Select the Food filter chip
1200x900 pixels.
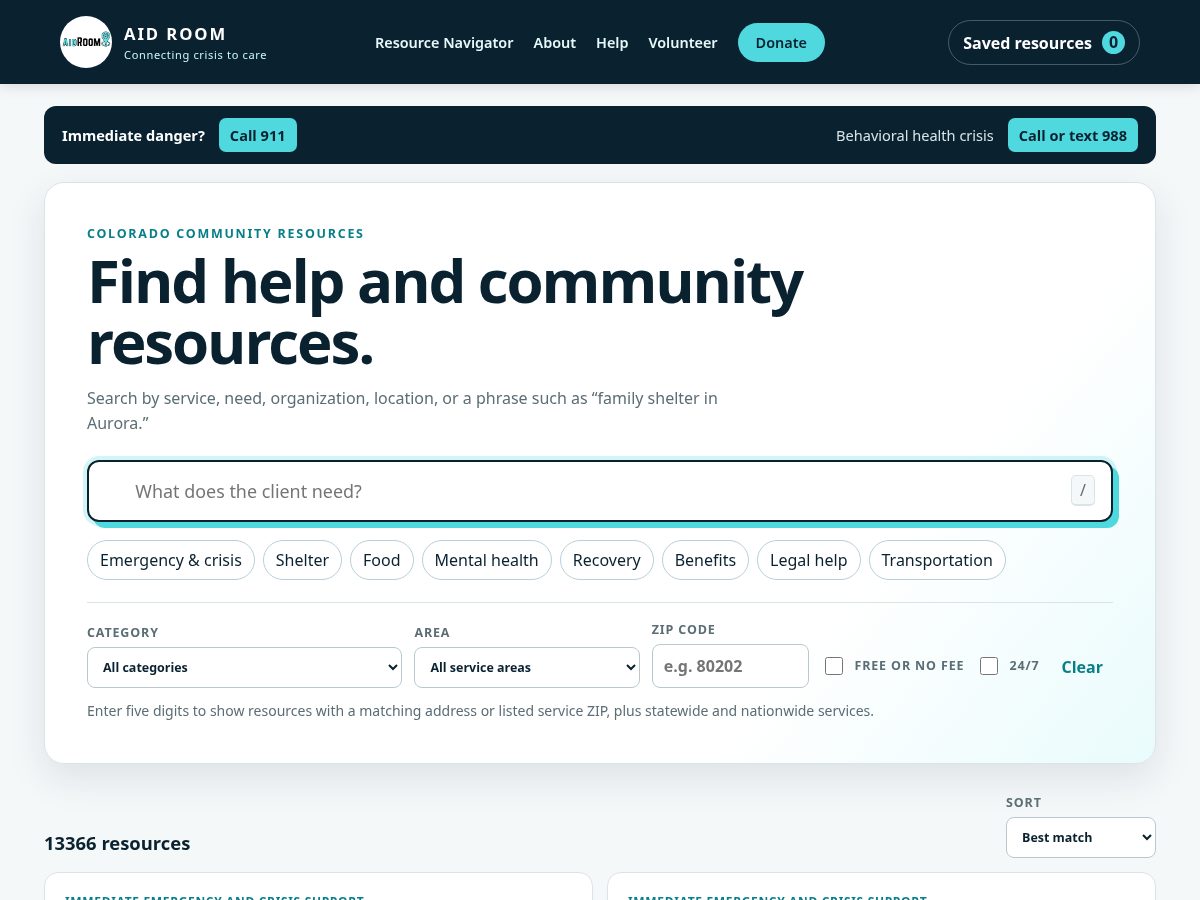pos(382,560)
